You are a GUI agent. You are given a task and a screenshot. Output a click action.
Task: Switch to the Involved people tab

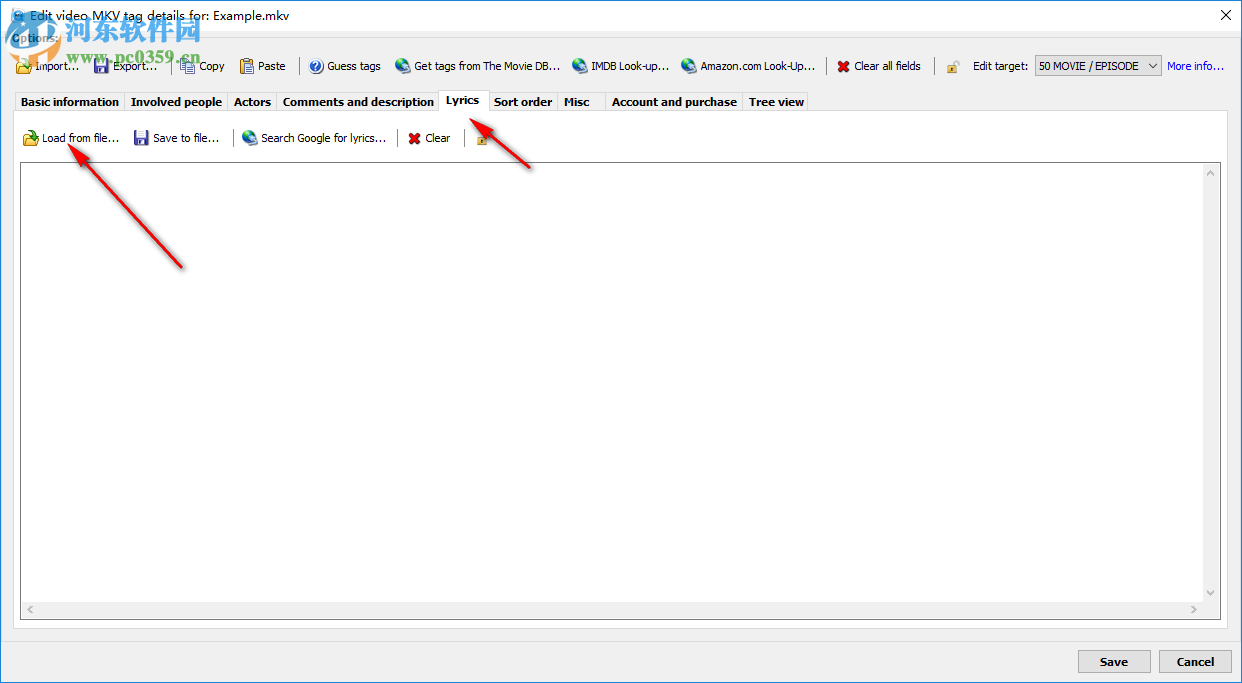click(176, 101)
